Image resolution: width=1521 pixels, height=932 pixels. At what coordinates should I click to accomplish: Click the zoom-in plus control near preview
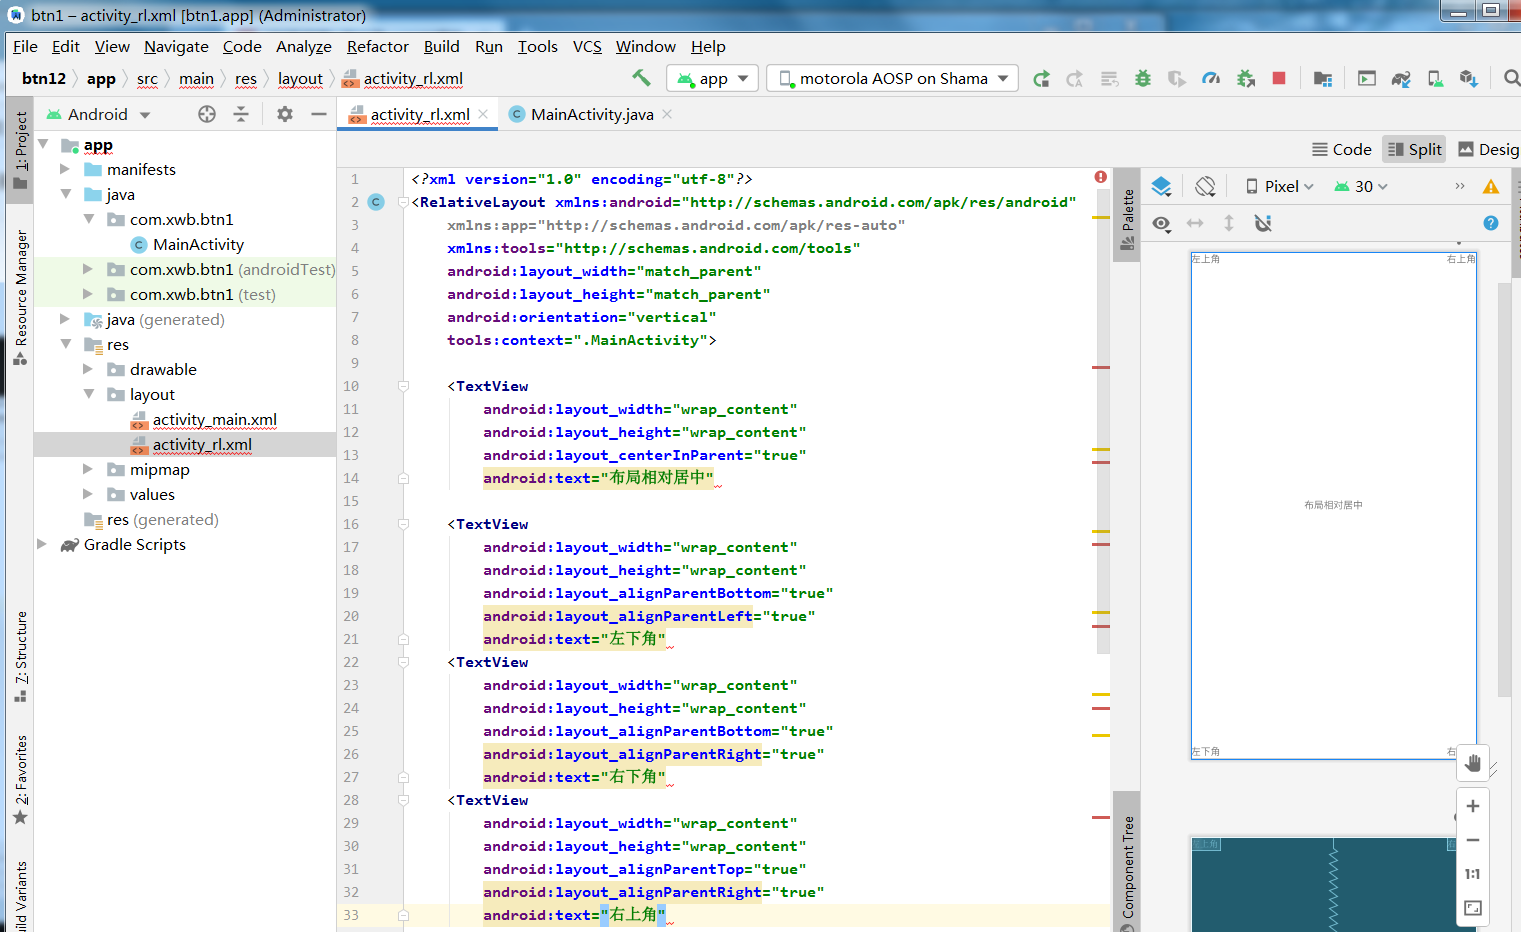coord(1472,805)
